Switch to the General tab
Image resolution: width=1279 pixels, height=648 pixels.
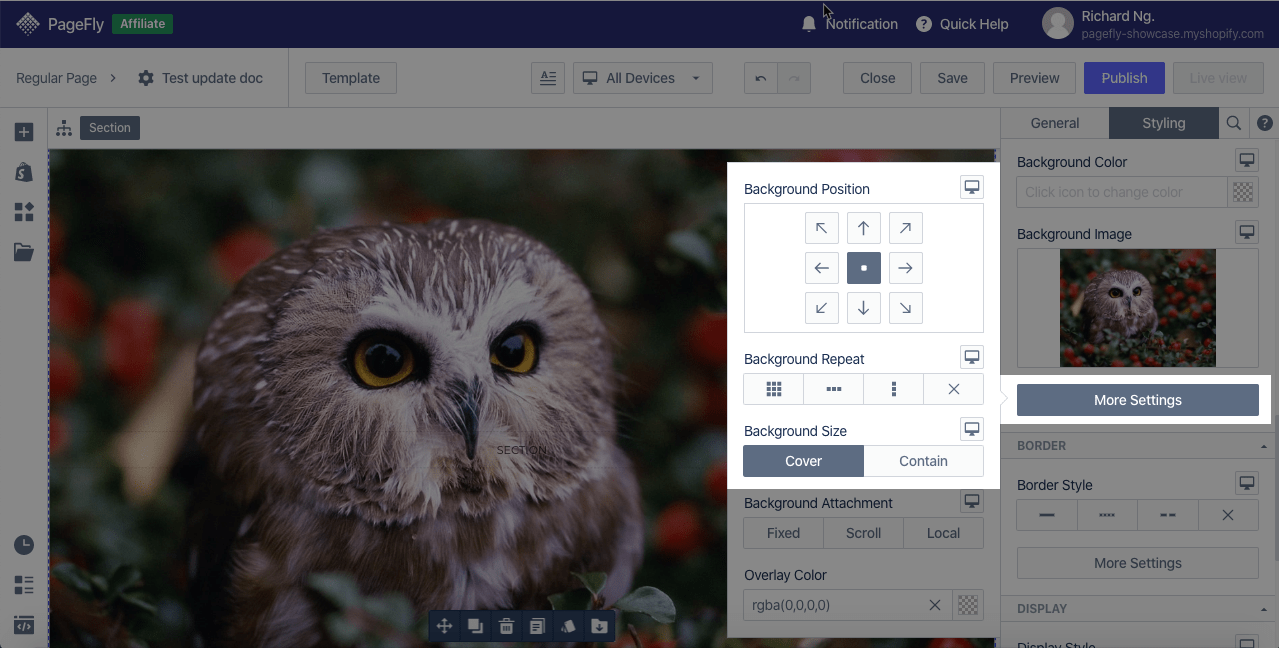point(1055,123)
